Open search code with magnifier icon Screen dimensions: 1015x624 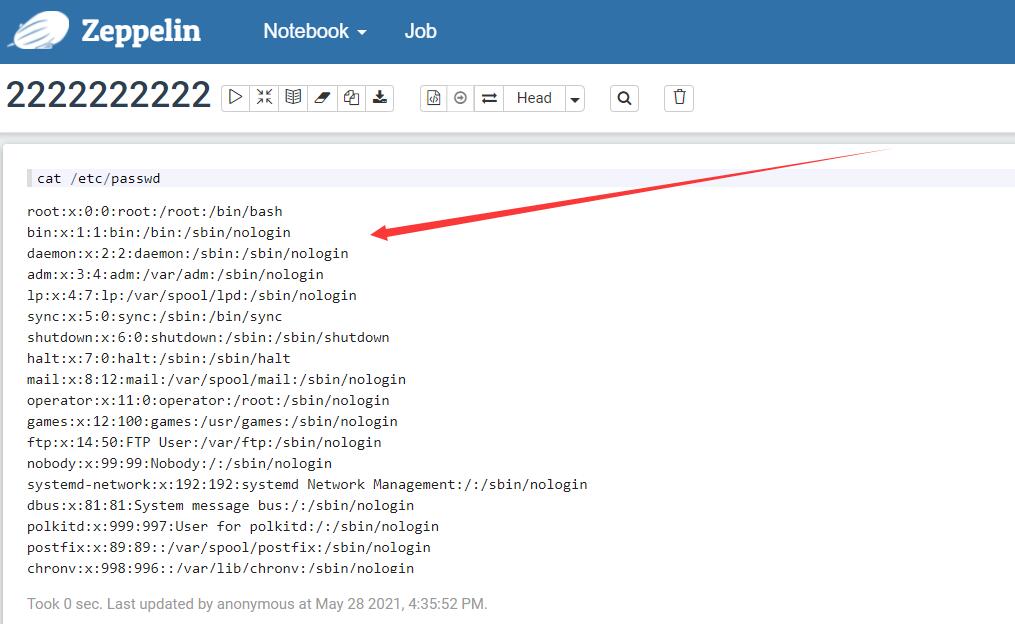pyautogui.click(x=624, y=98)
